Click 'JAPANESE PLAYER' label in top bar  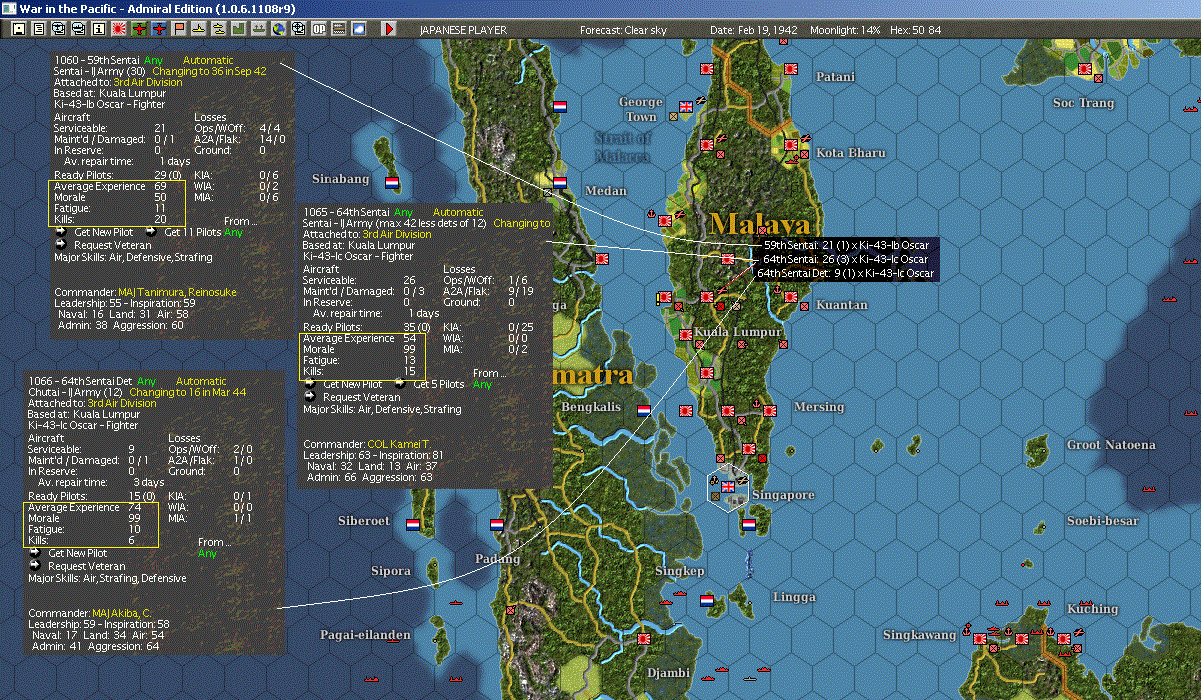tap(462, 31)
